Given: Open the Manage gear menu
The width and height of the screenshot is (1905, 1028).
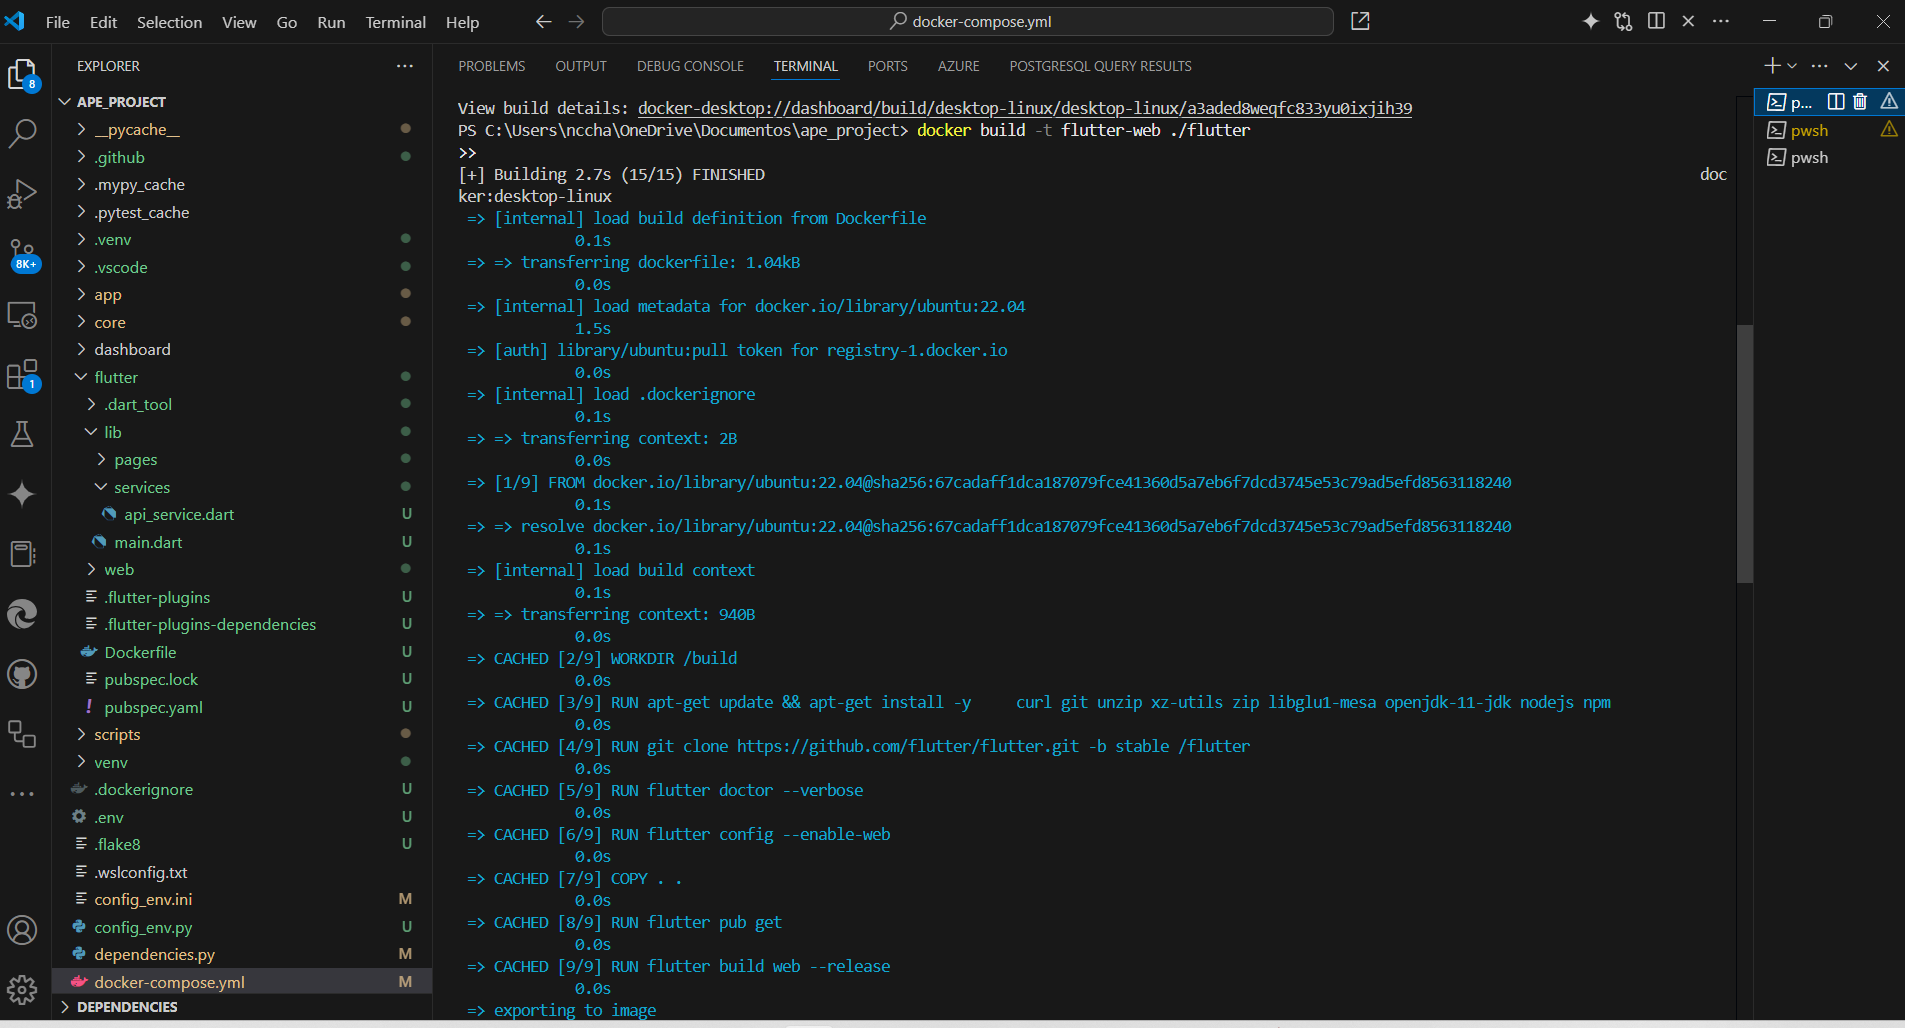Looking at the screenshot, I should 22,990.
